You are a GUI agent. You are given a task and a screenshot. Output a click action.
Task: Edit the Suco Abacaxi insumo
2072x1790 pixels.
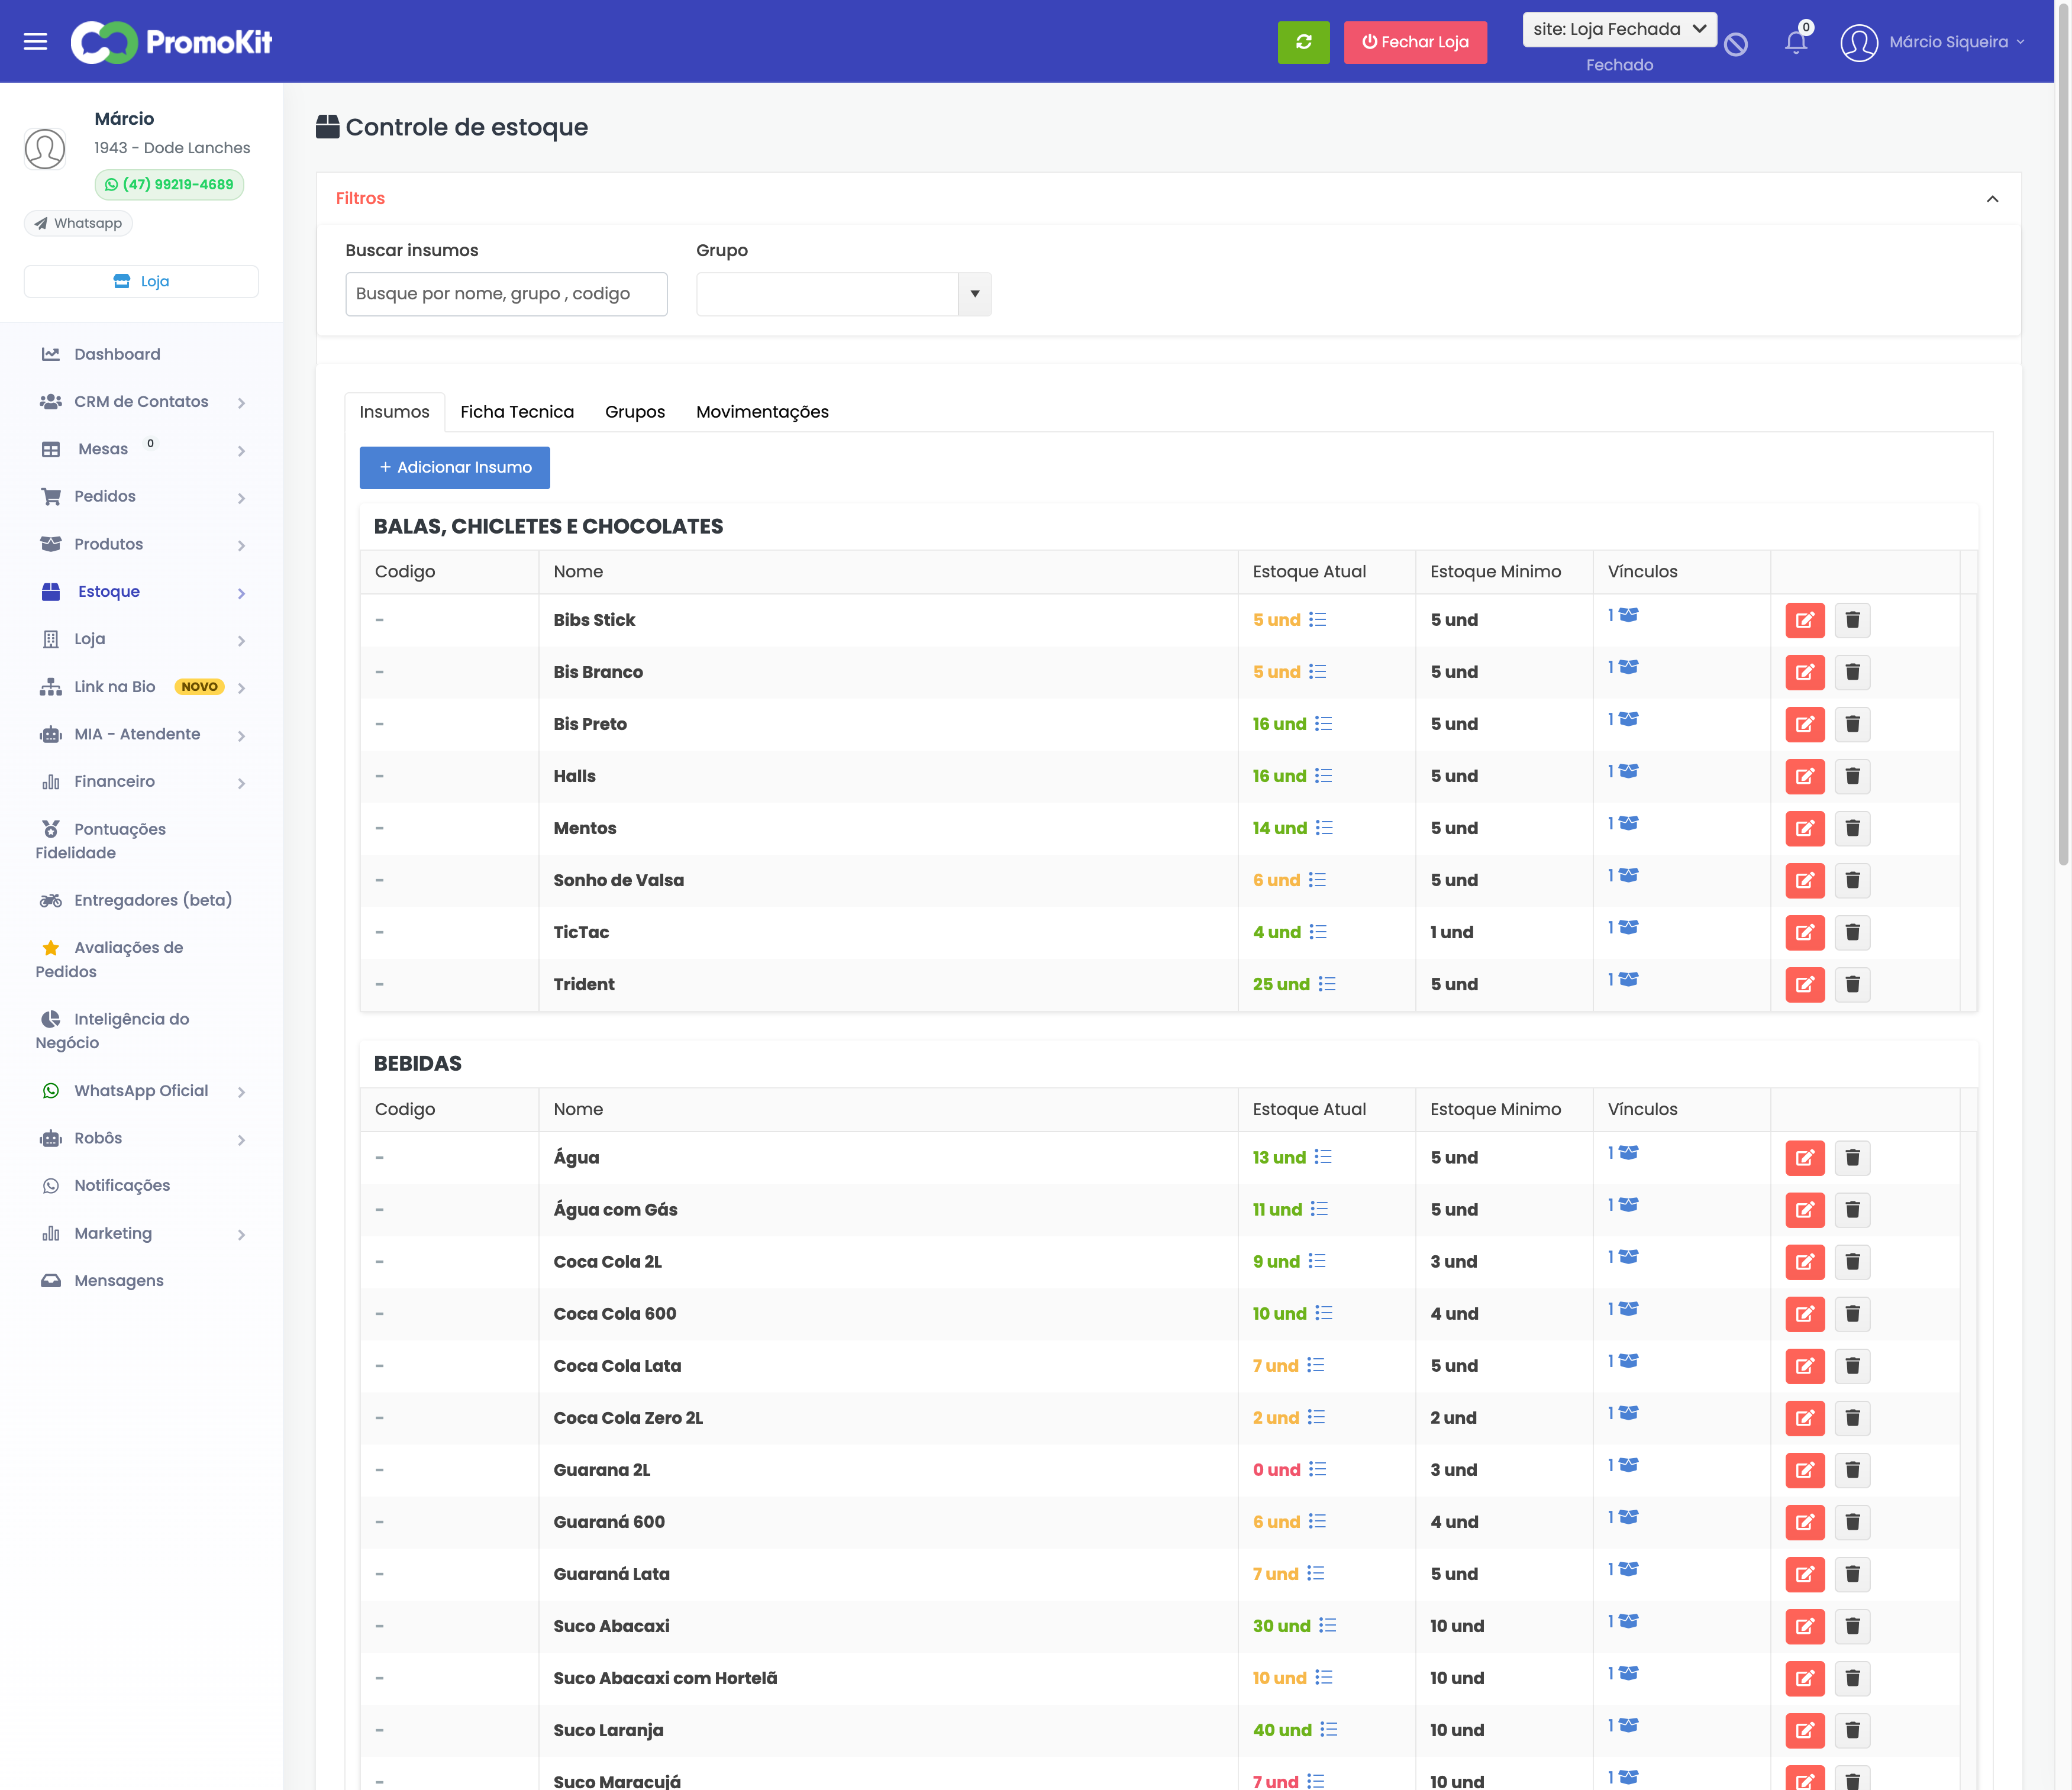1805,1626
